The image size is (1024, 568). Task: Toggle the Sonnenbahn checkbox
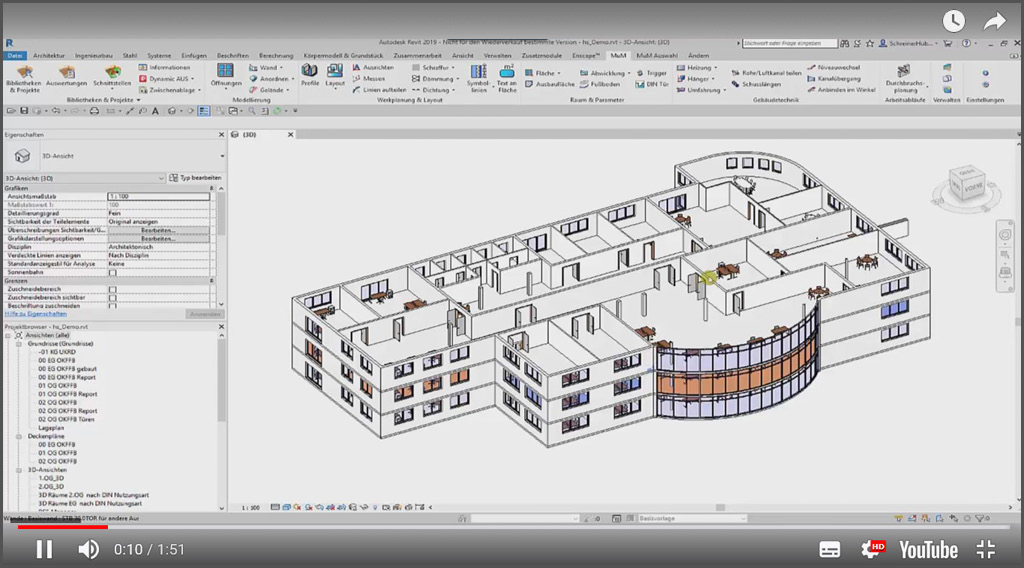click(x=112, y=272)
